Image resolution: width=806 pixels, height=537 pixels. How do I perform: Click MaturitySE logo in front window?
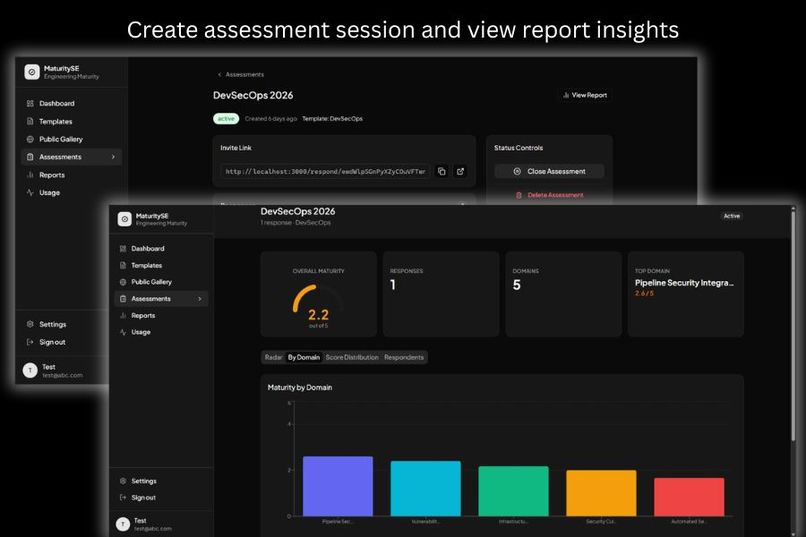(x=124, y=219)
